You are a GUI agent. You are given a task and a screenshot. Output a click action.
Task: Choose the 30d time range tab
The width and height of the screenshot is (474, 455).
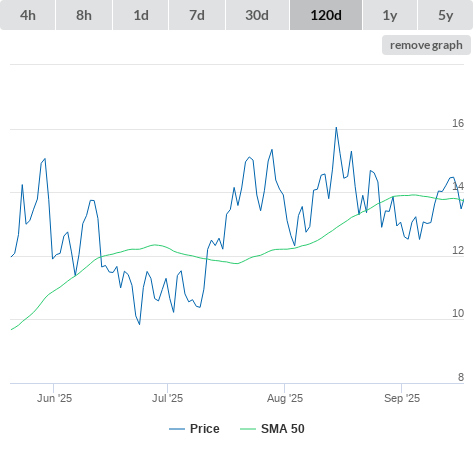pos(257,15)
